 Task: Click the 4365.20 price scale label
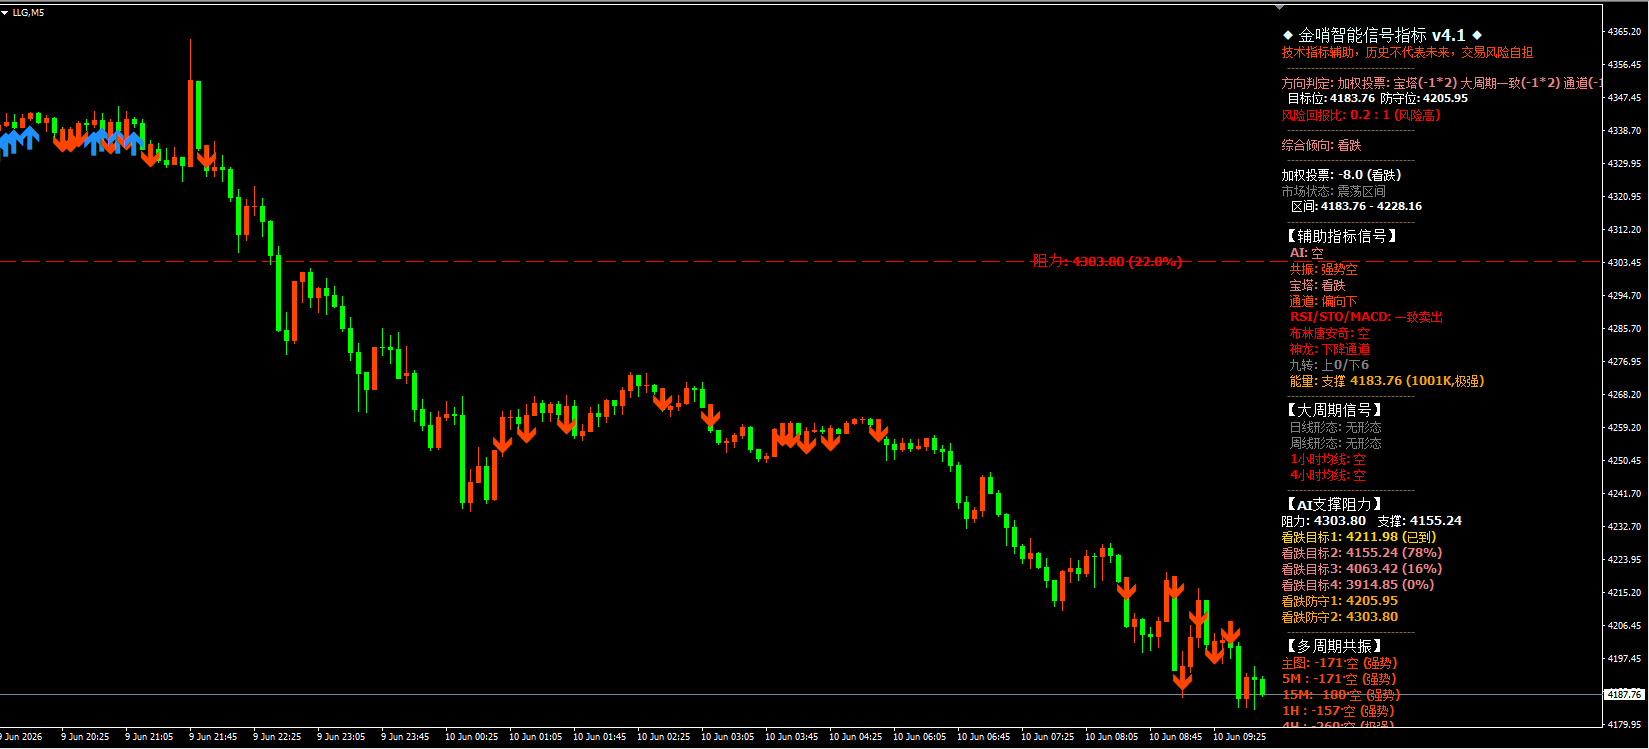click(1624, 31)
